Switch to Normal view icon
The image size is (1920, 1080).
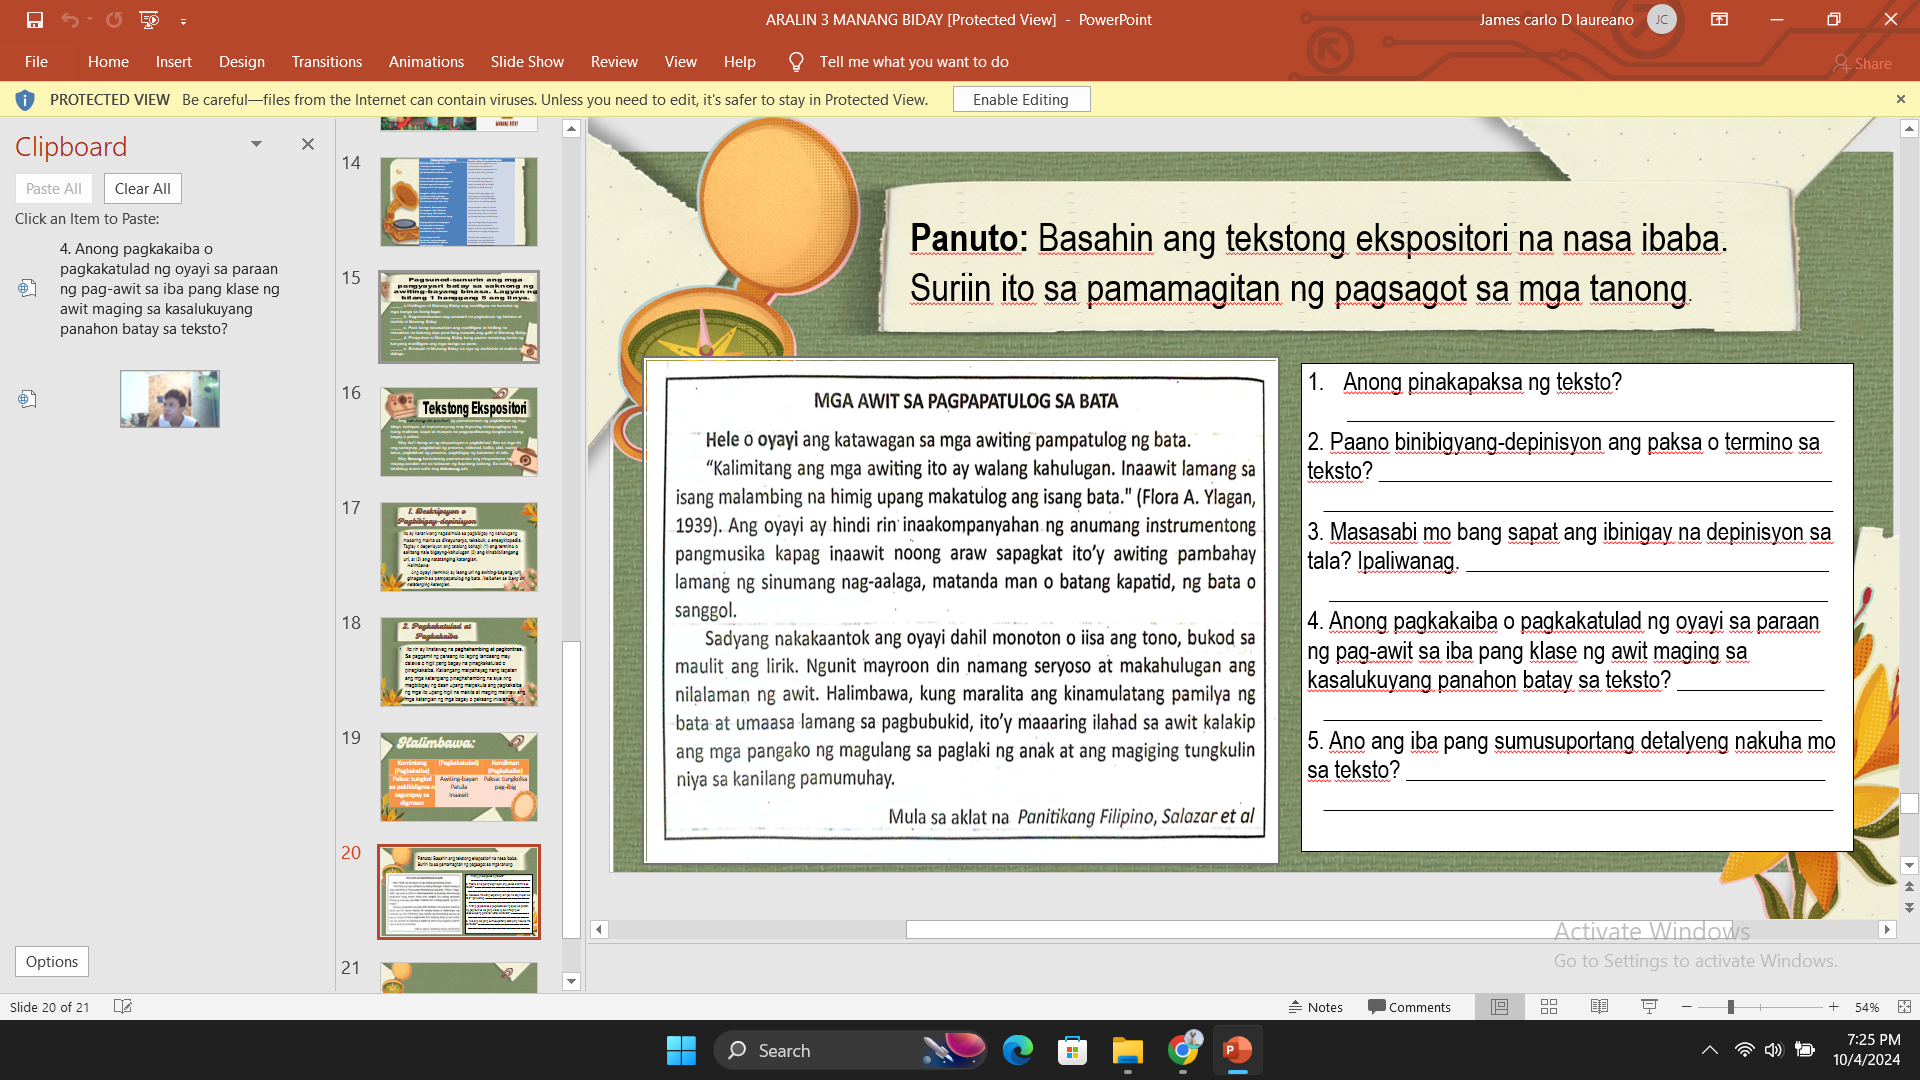(x=1499, y=1006)
